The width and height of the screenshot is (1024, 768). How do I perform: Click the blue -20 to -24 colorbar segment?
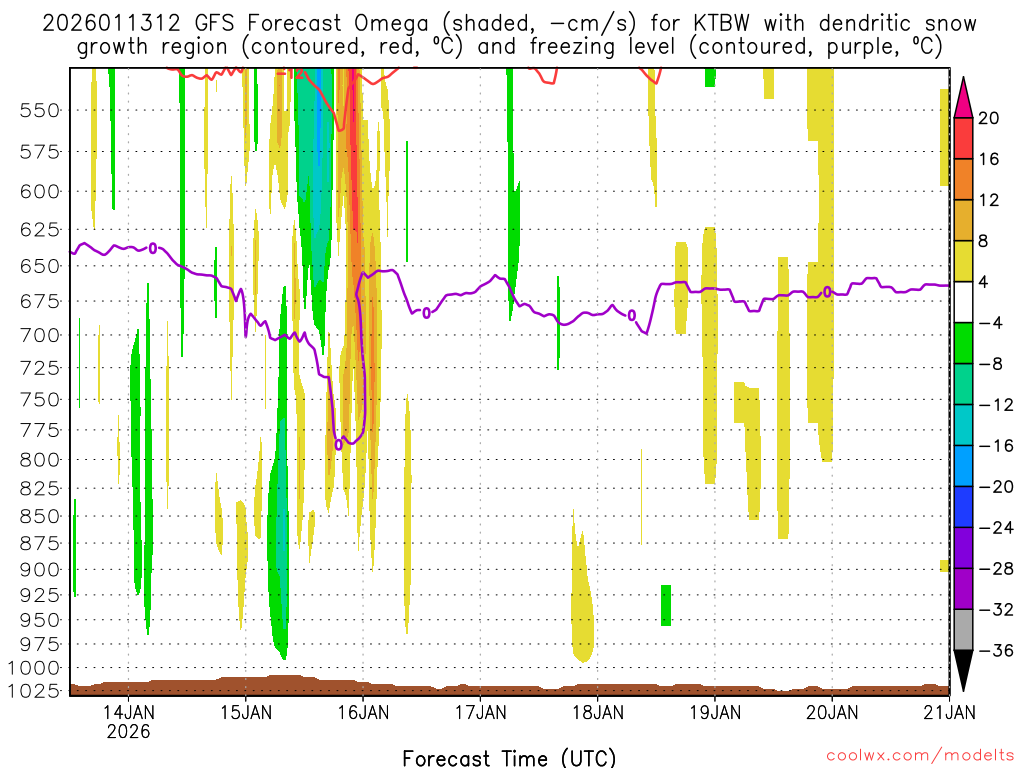[963, 507]
